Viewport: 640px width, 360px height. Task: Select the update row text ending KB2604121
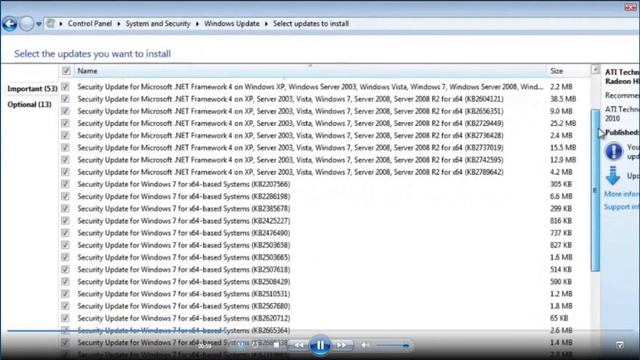pos(290,99)
